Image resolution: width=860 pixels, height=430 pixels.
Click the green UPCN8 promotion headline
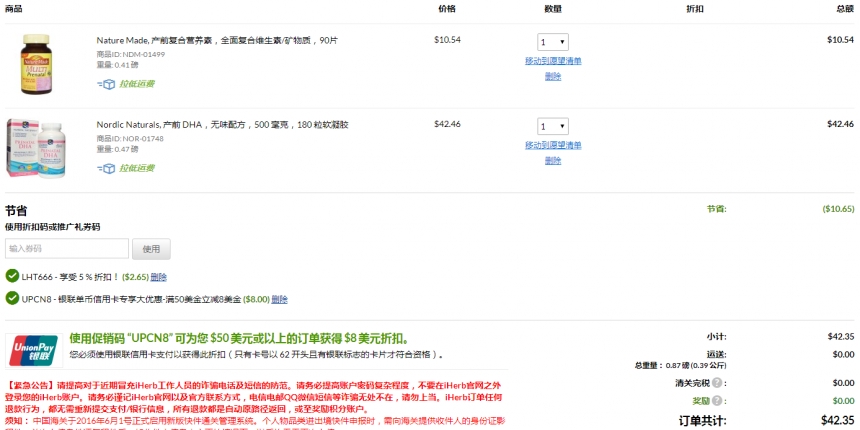pyautogui.click(x=239, y=338)
